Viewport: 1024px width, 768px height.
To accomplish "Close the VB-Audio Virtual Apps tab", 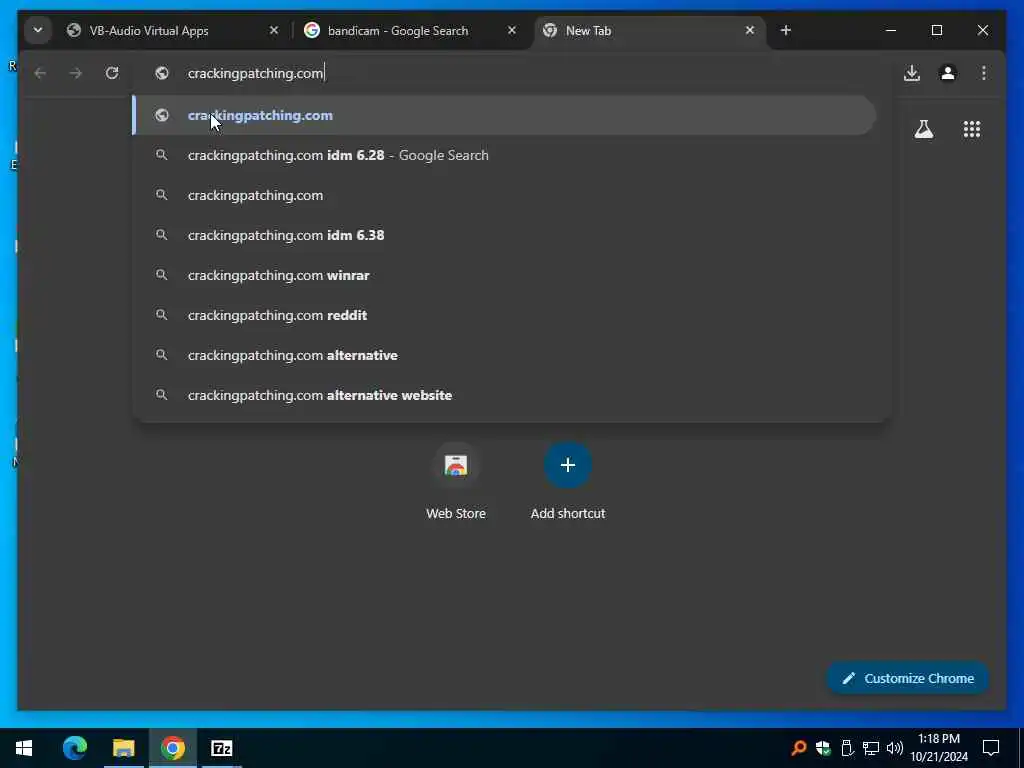I will [274, 30].
